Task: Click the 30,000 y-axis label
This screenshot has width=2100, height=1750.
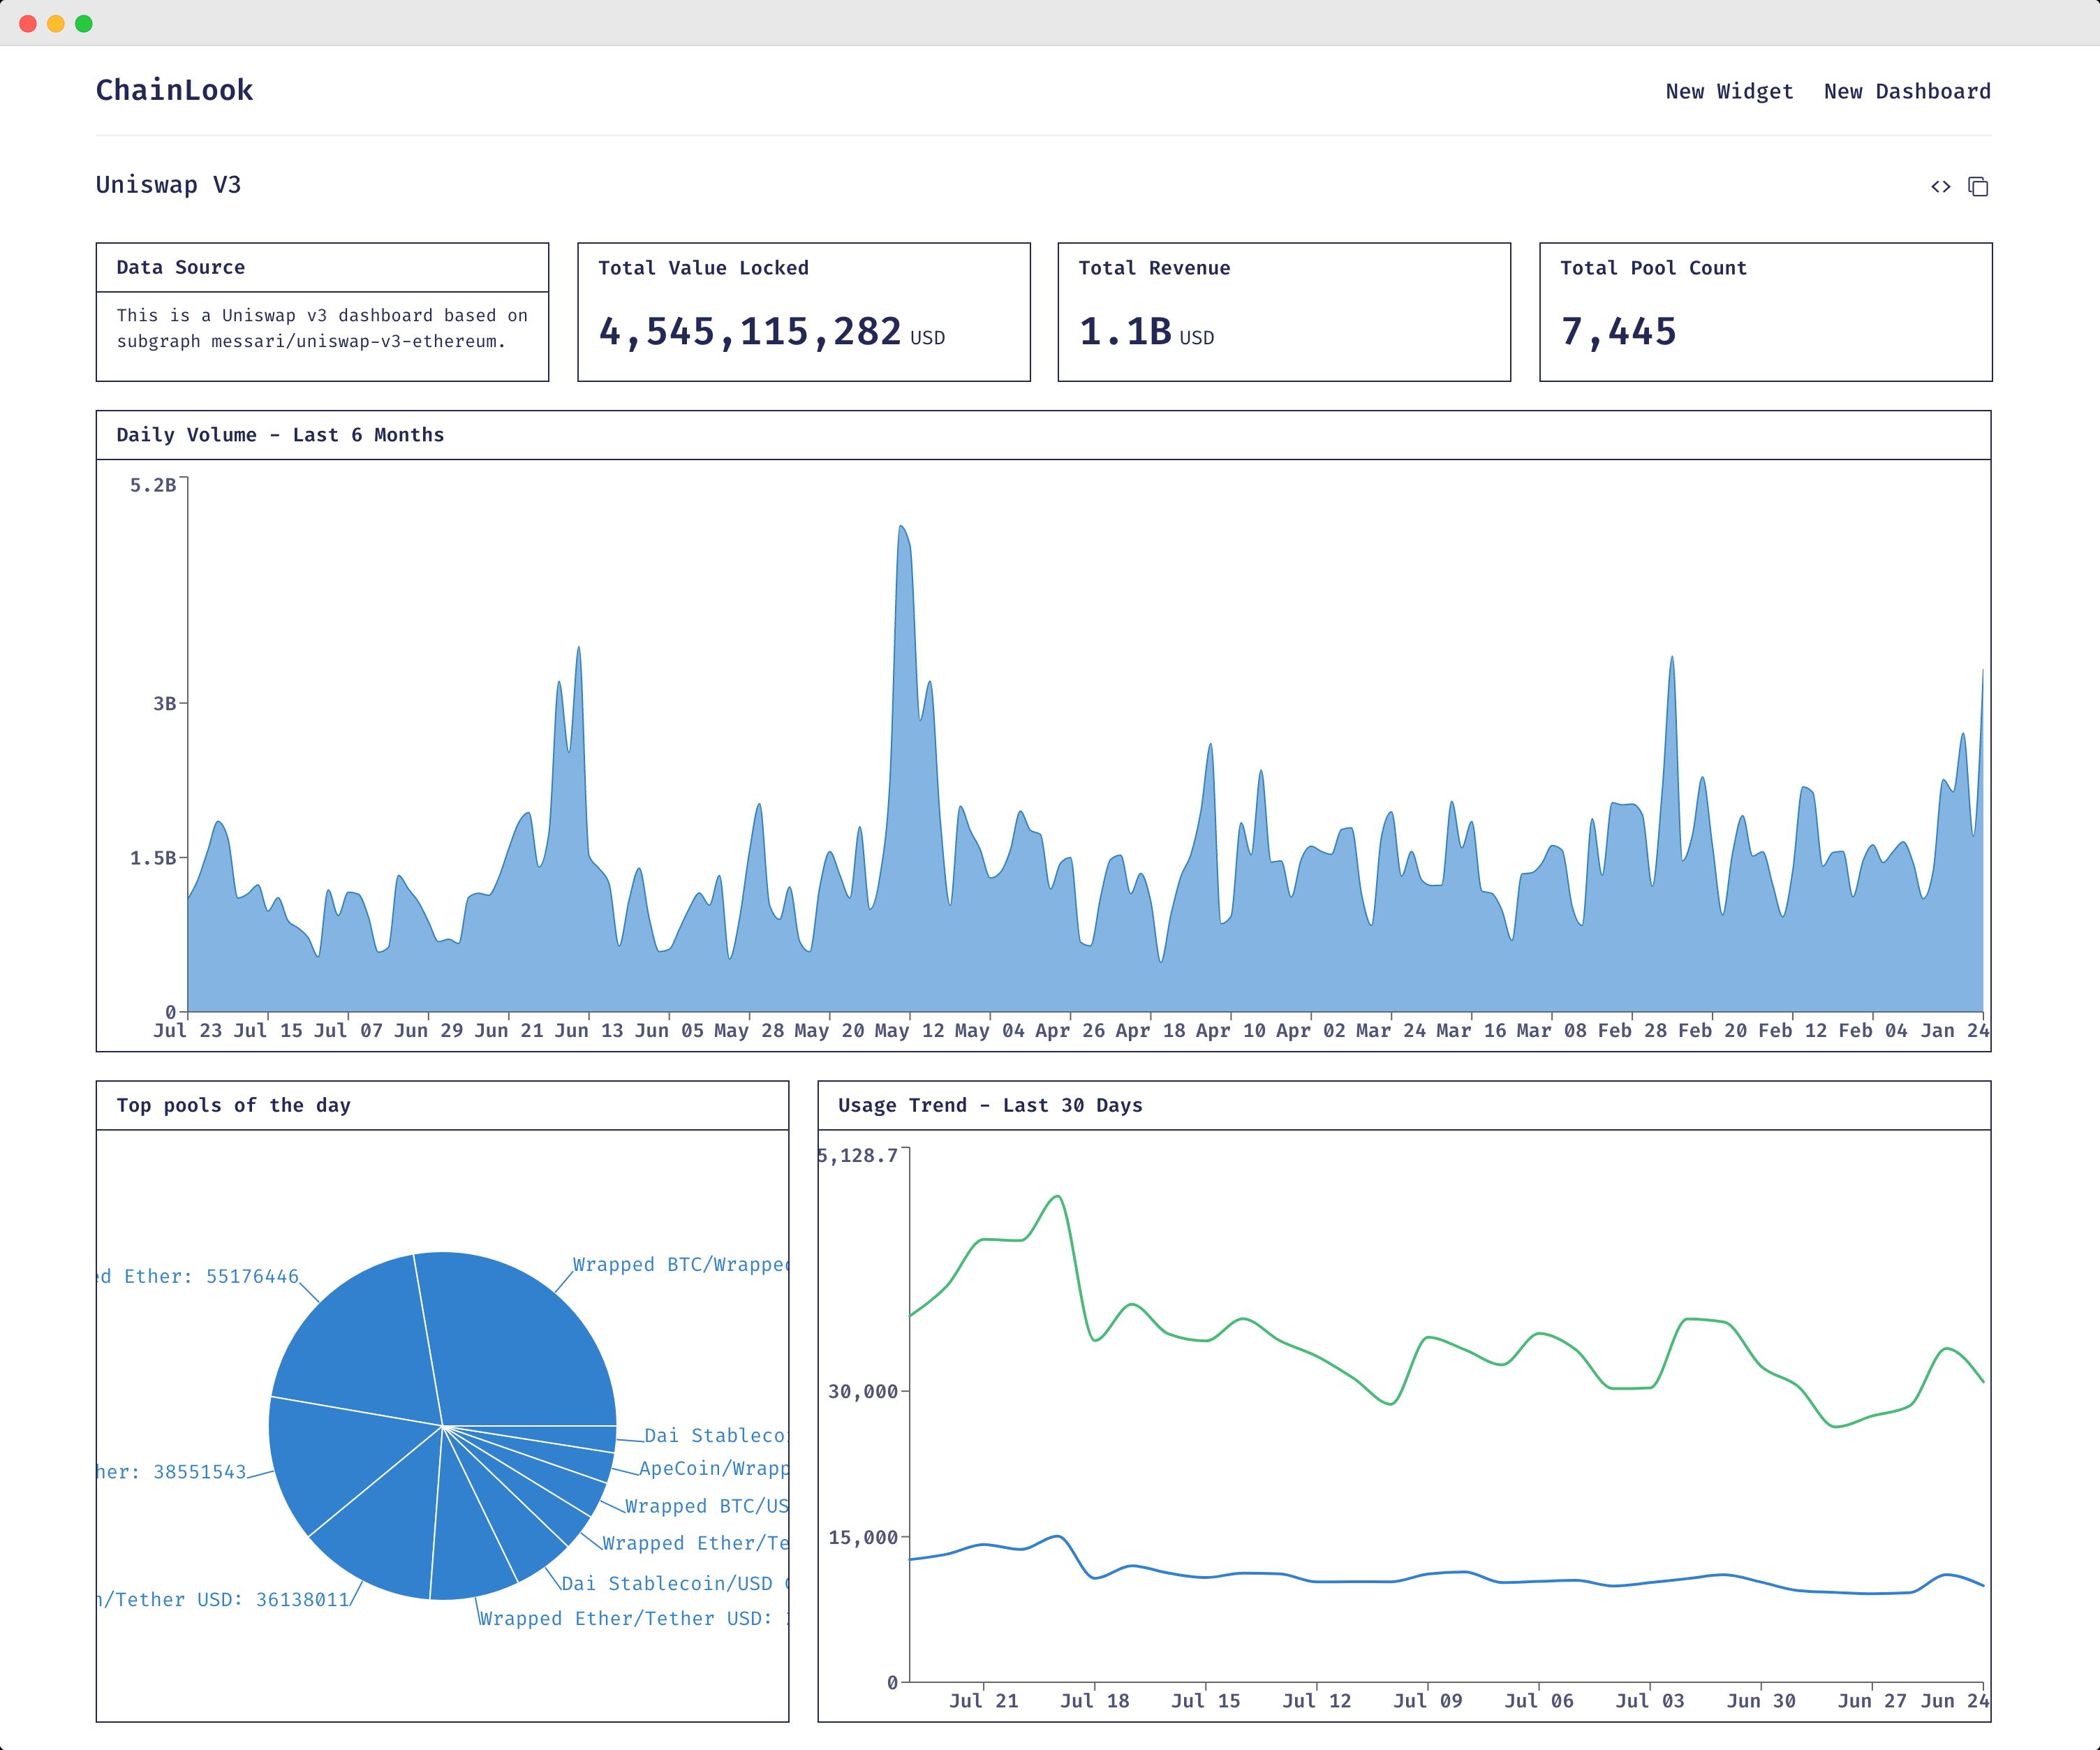Action: [862, 1391]
